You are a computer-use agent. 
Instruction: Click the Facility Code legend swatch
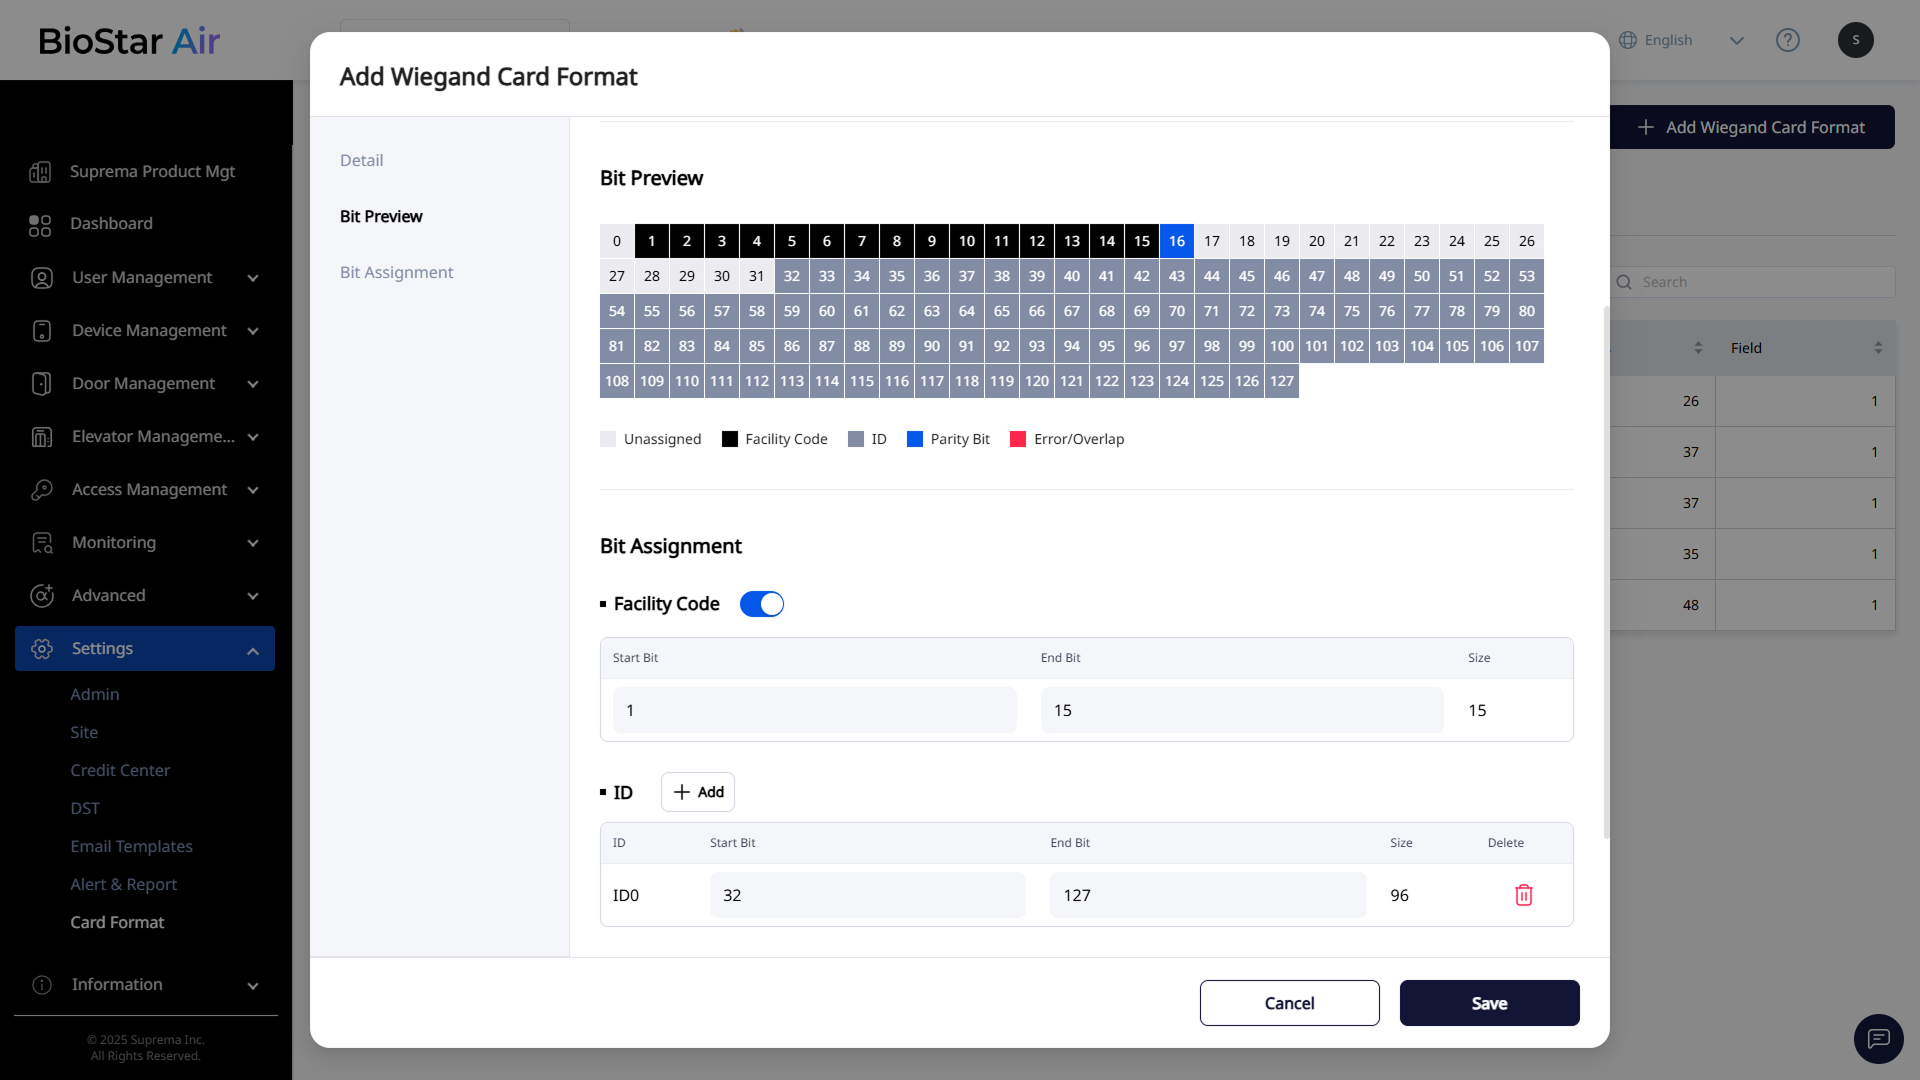tap(730, 439)
